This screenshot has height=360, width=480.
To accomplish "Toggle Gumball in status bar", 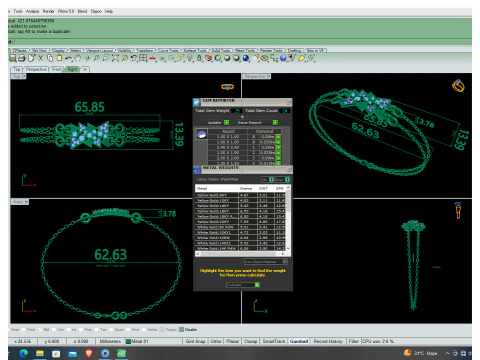I will click(x=298, y=341).
